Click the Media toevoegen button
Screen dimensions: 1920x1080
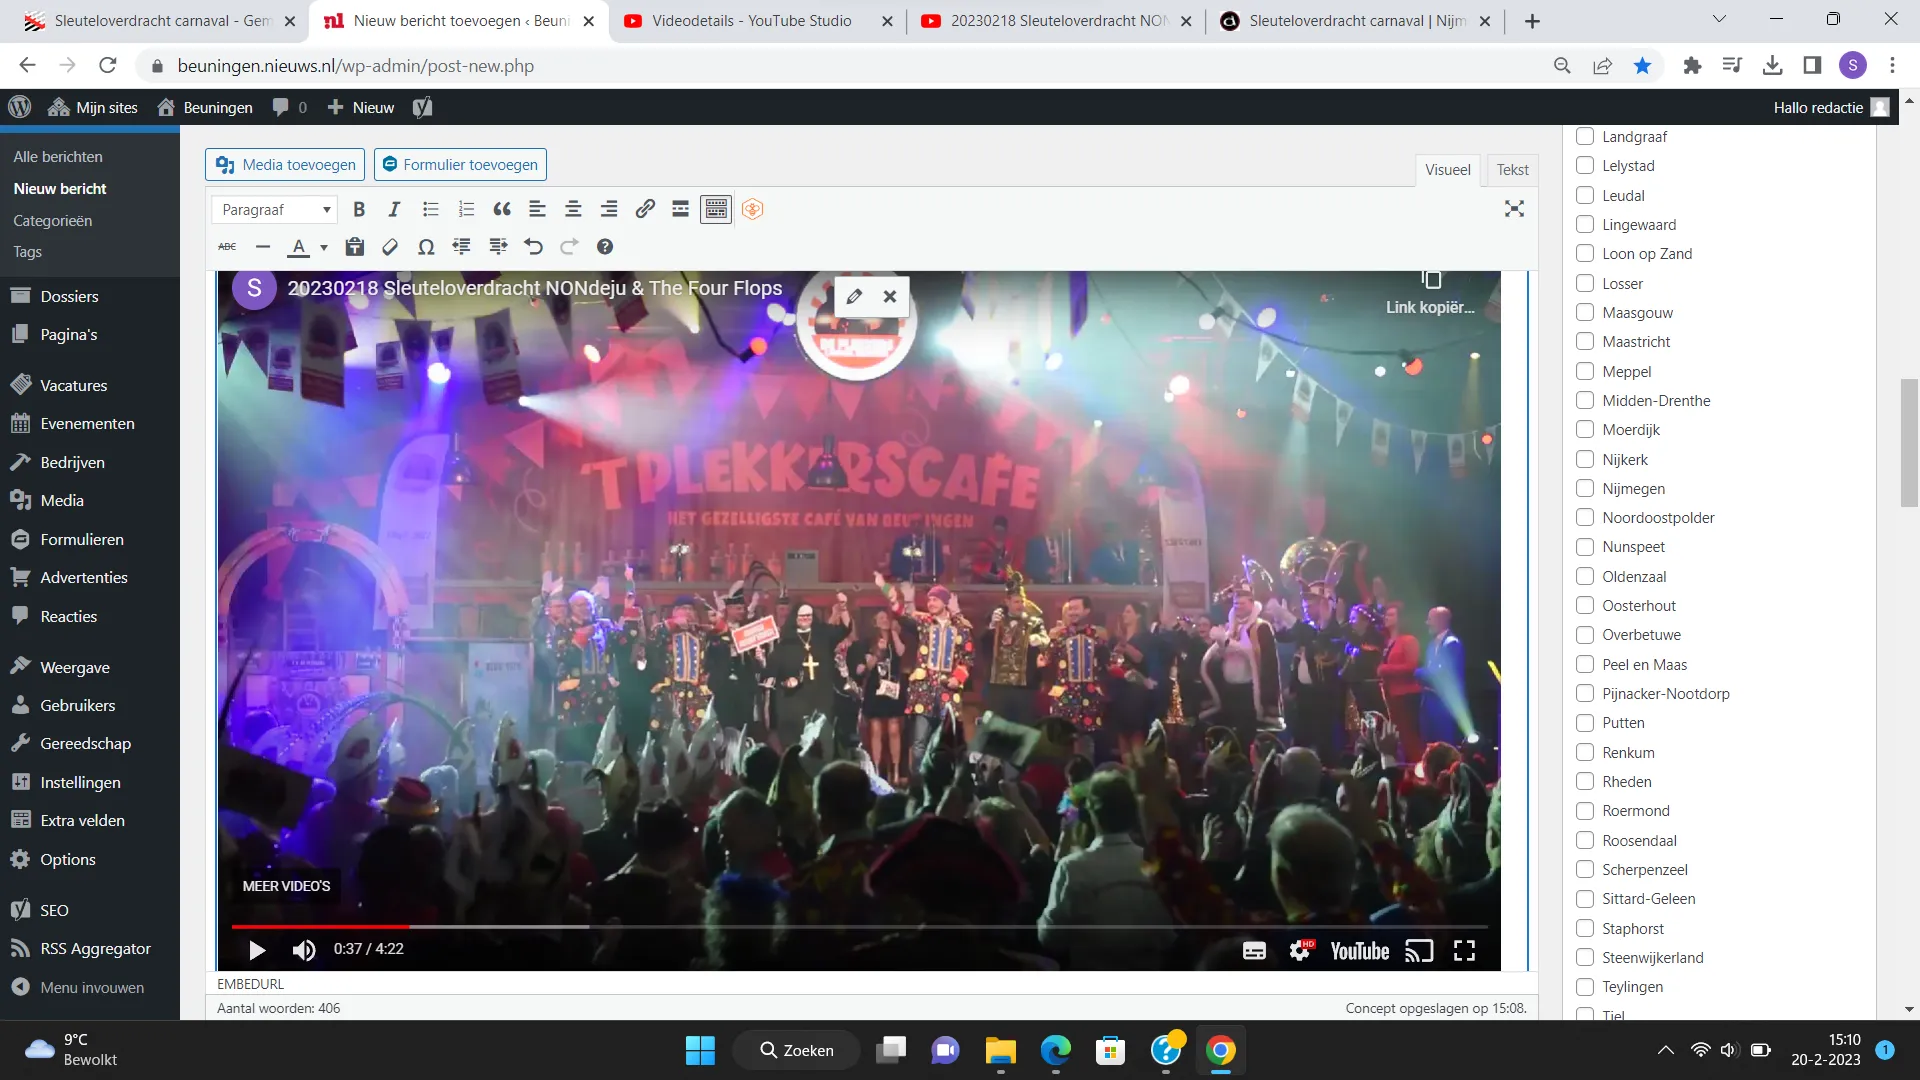[x=285, y=165]
